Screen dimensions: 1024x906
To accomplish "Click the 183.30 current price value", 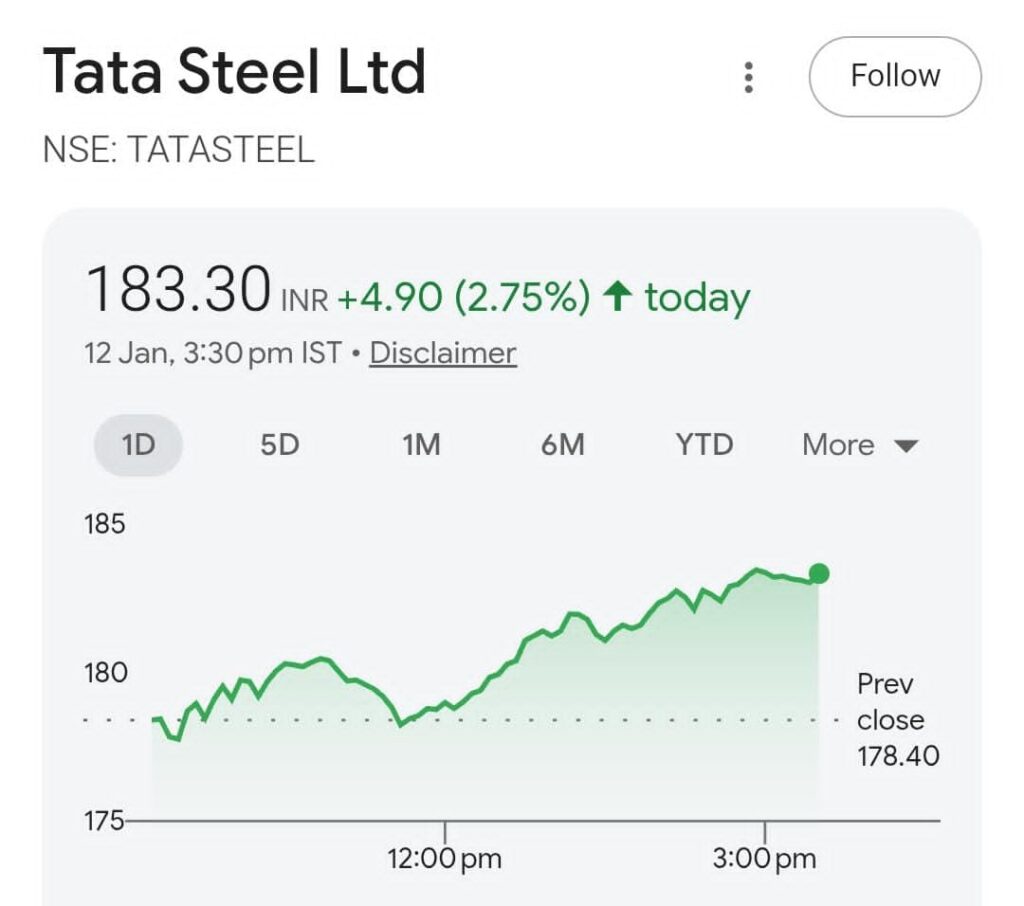I will point(179,290).
